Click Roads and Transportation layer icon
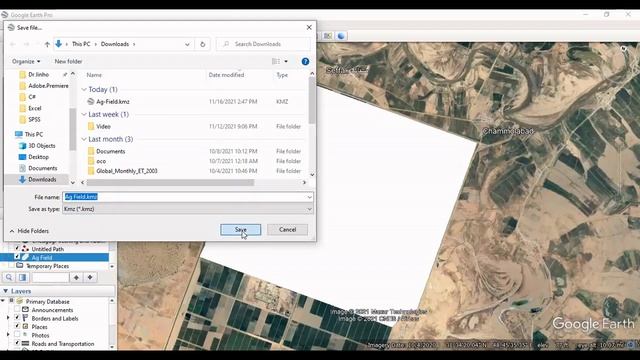The width and height of the screenshot is (640, 360). pos(25,344)
